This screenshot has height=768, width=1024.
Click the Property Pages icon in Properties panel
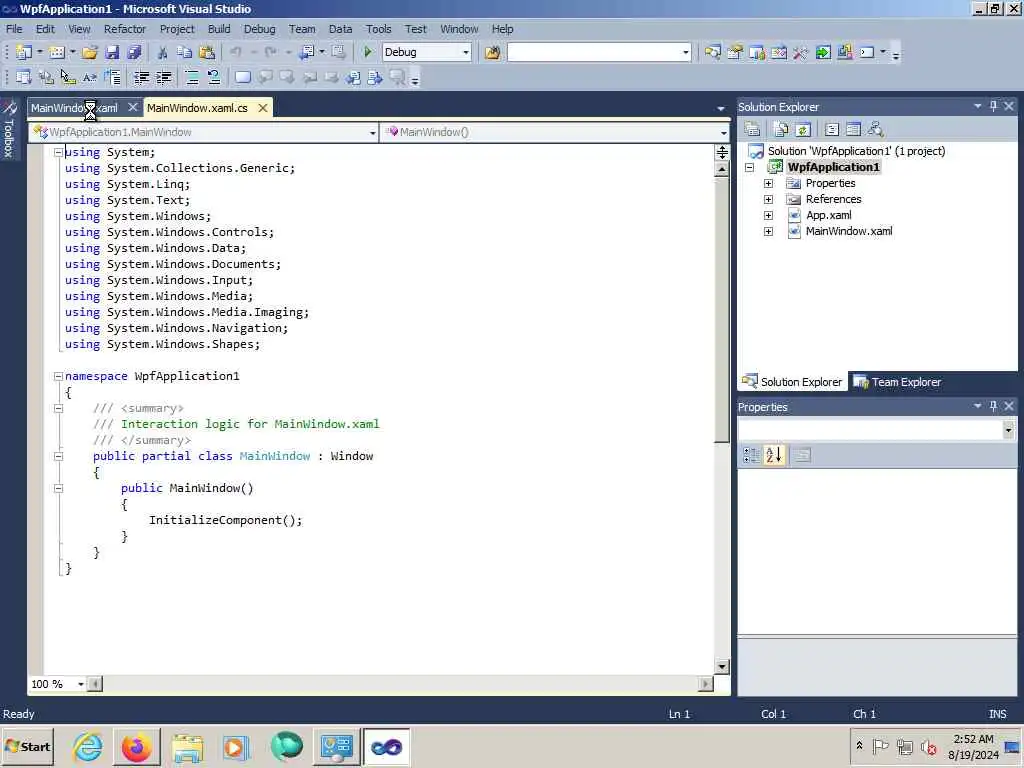(x=802, y=455)
